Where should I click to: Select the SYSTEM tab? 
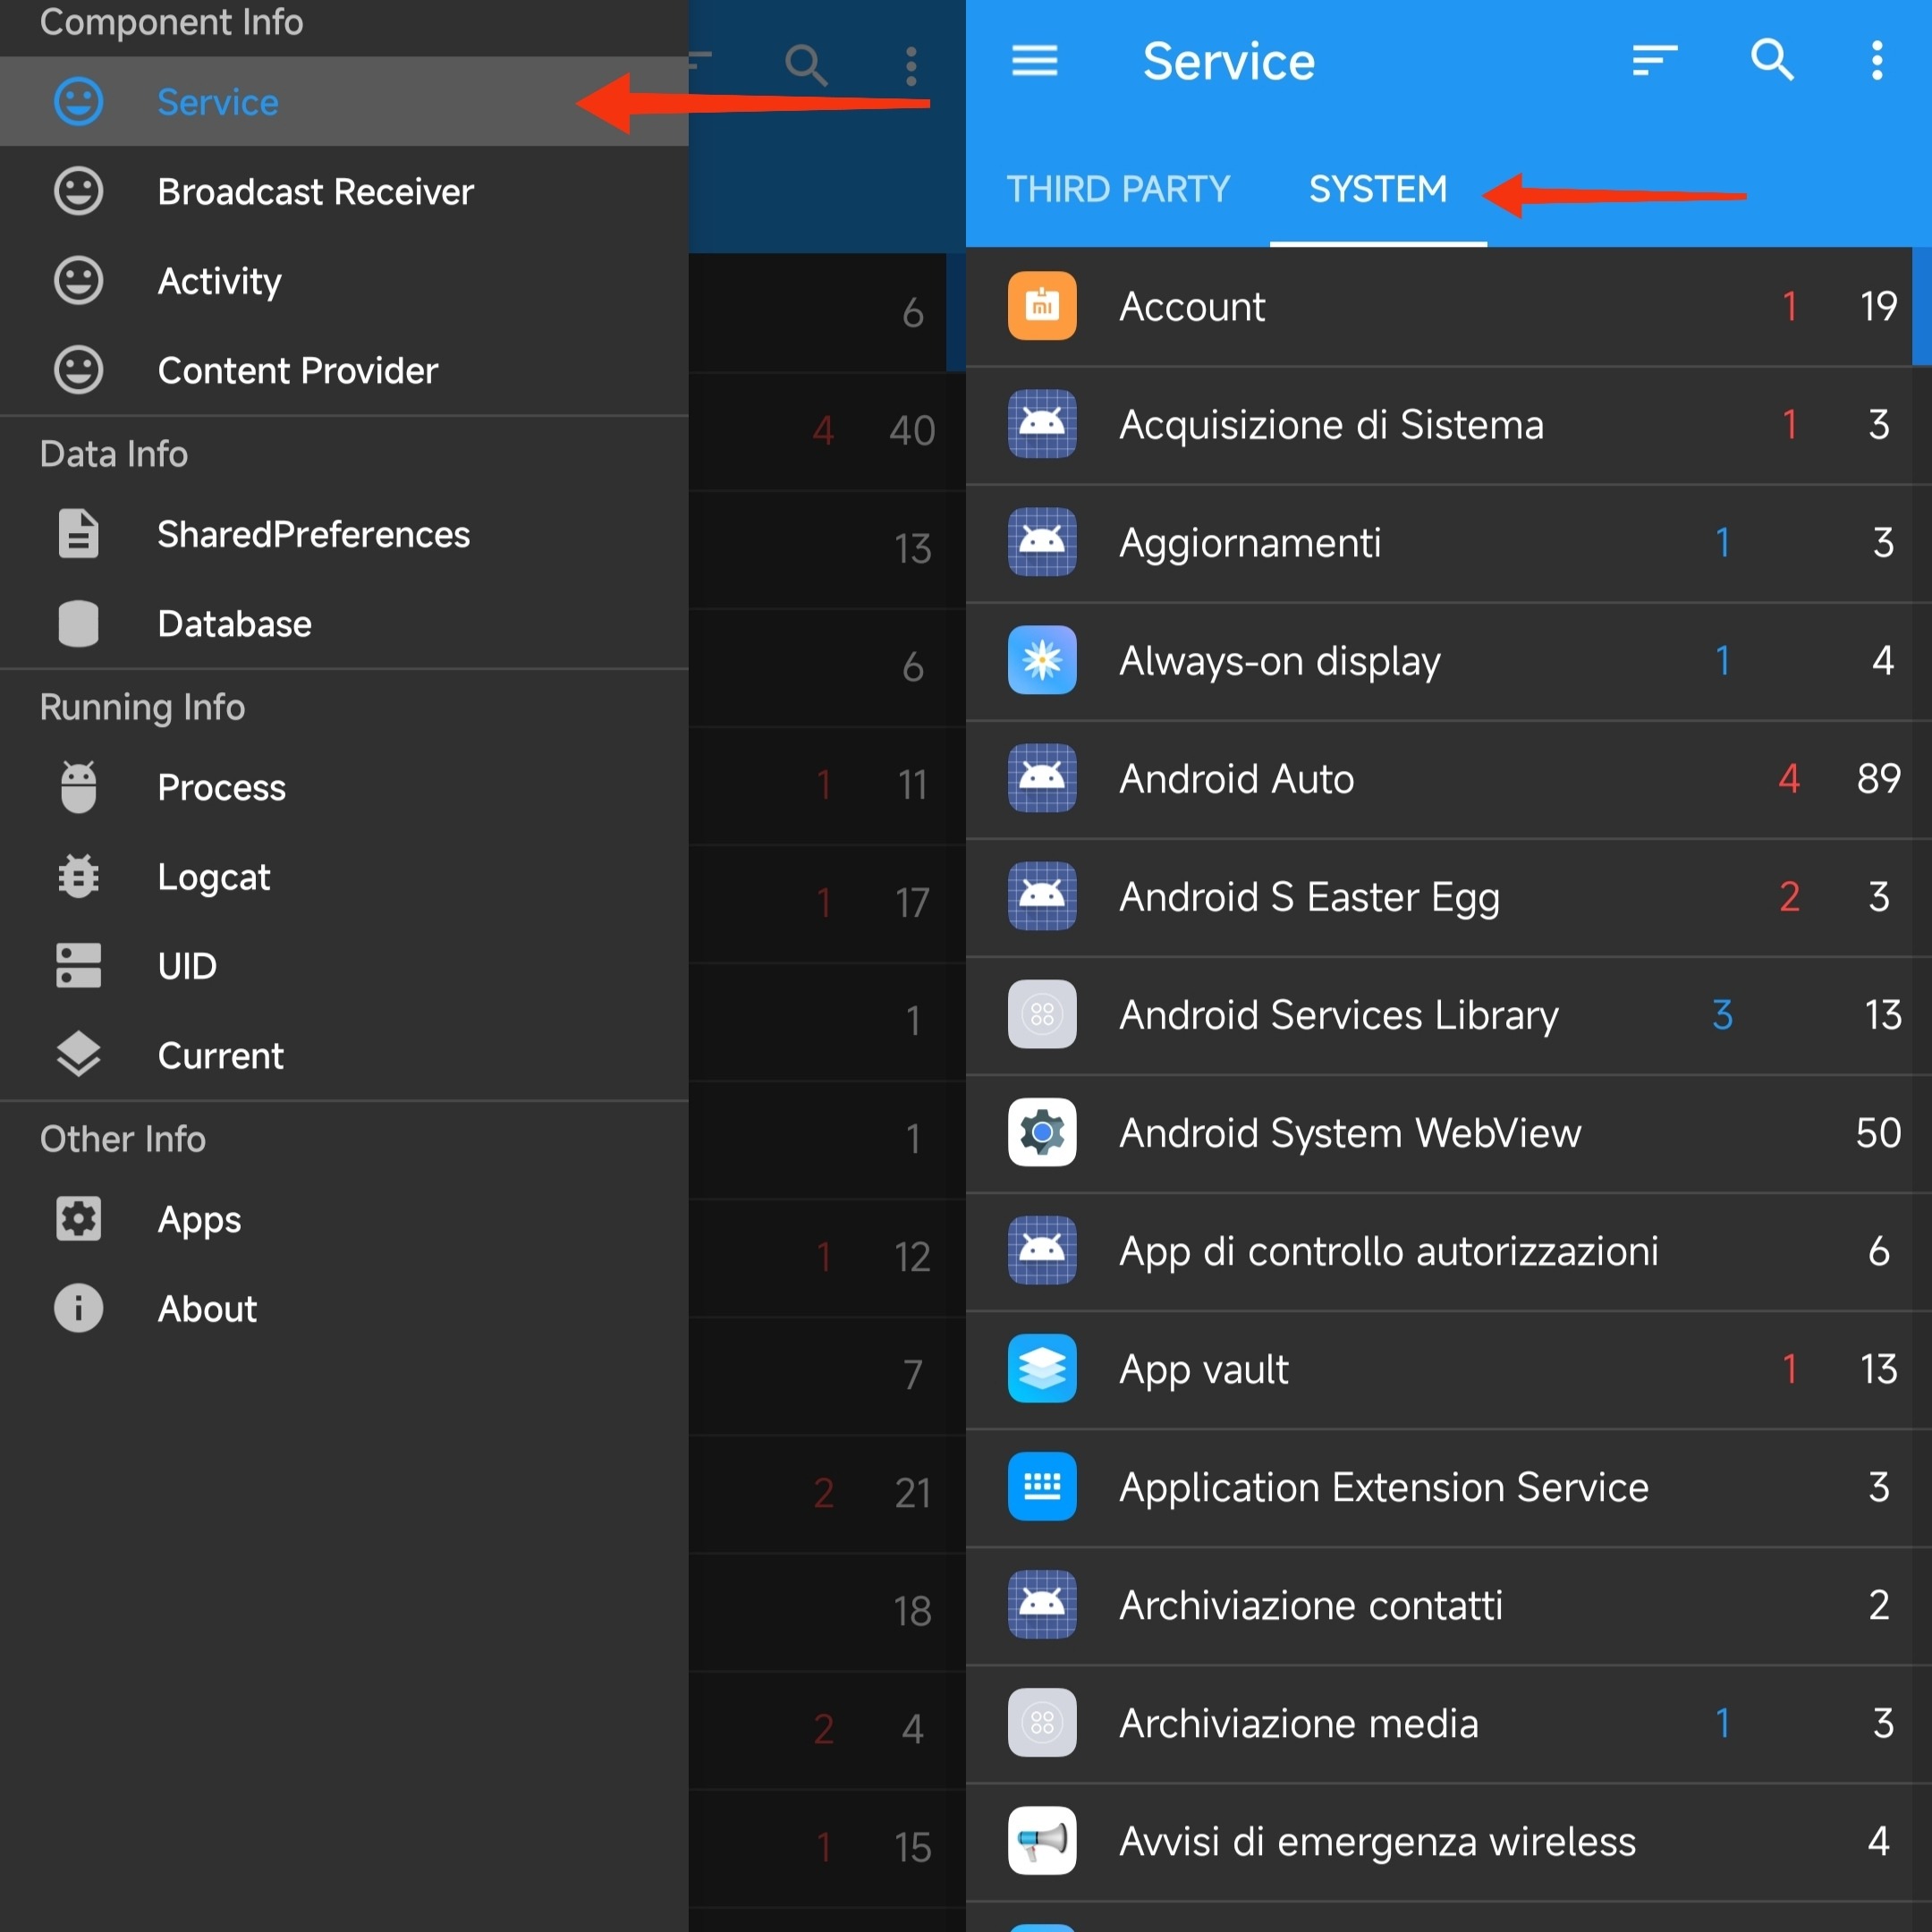1378,189
